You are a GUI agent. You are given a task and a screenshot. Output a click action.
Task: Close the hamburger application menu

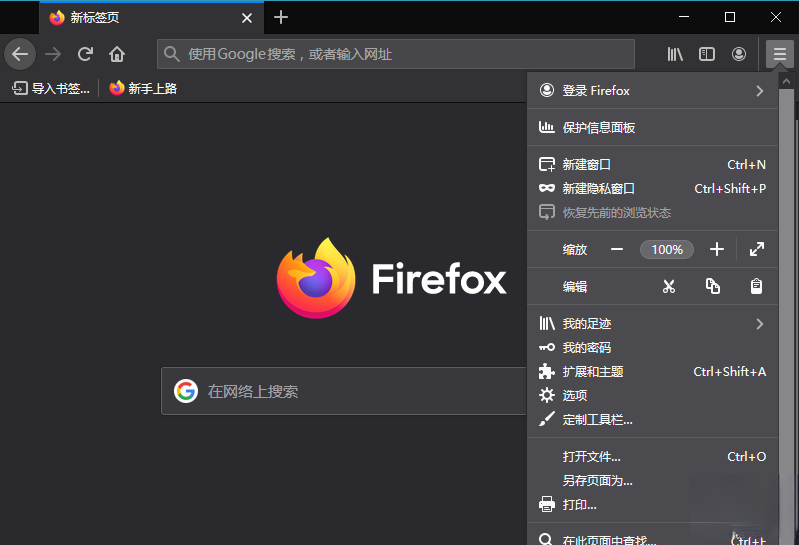(x=780, y=54)
